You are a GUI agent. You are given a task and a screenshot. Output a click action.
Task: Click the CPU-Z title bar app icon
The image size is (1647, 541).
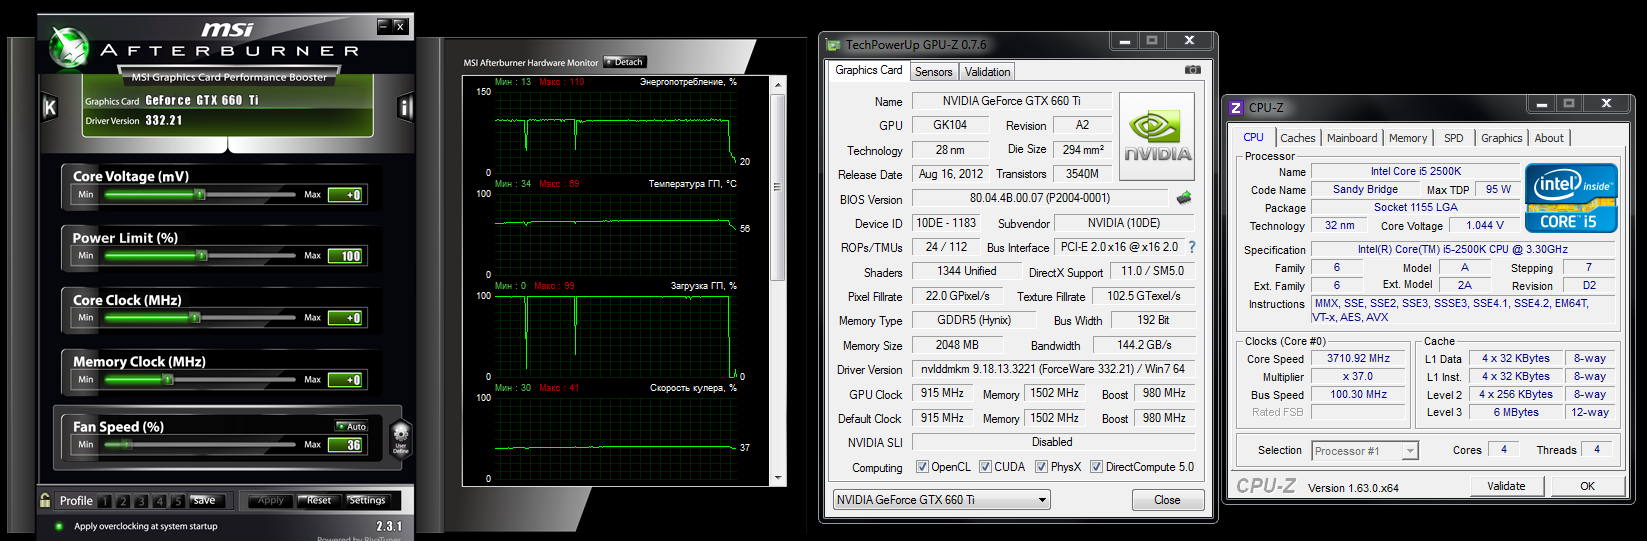1236,107
